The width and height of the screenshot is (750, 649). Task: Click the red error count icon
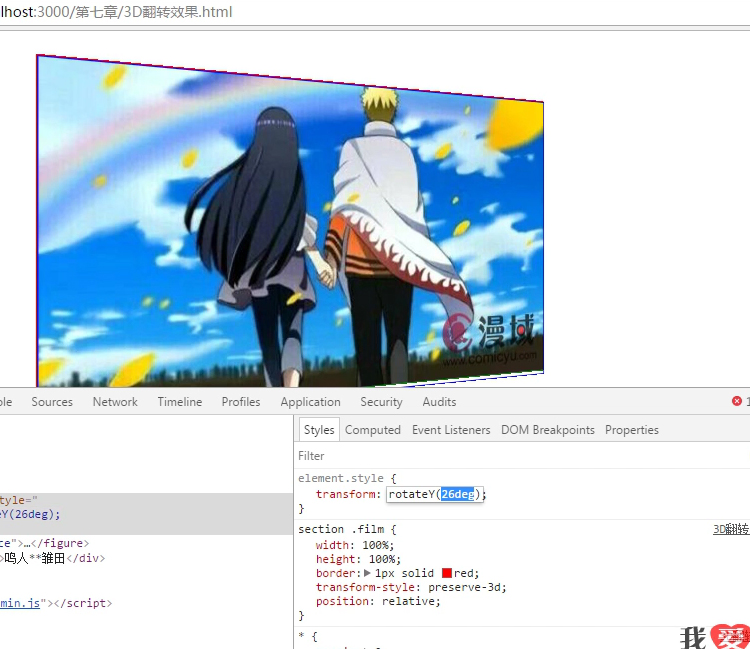(737, 401)
